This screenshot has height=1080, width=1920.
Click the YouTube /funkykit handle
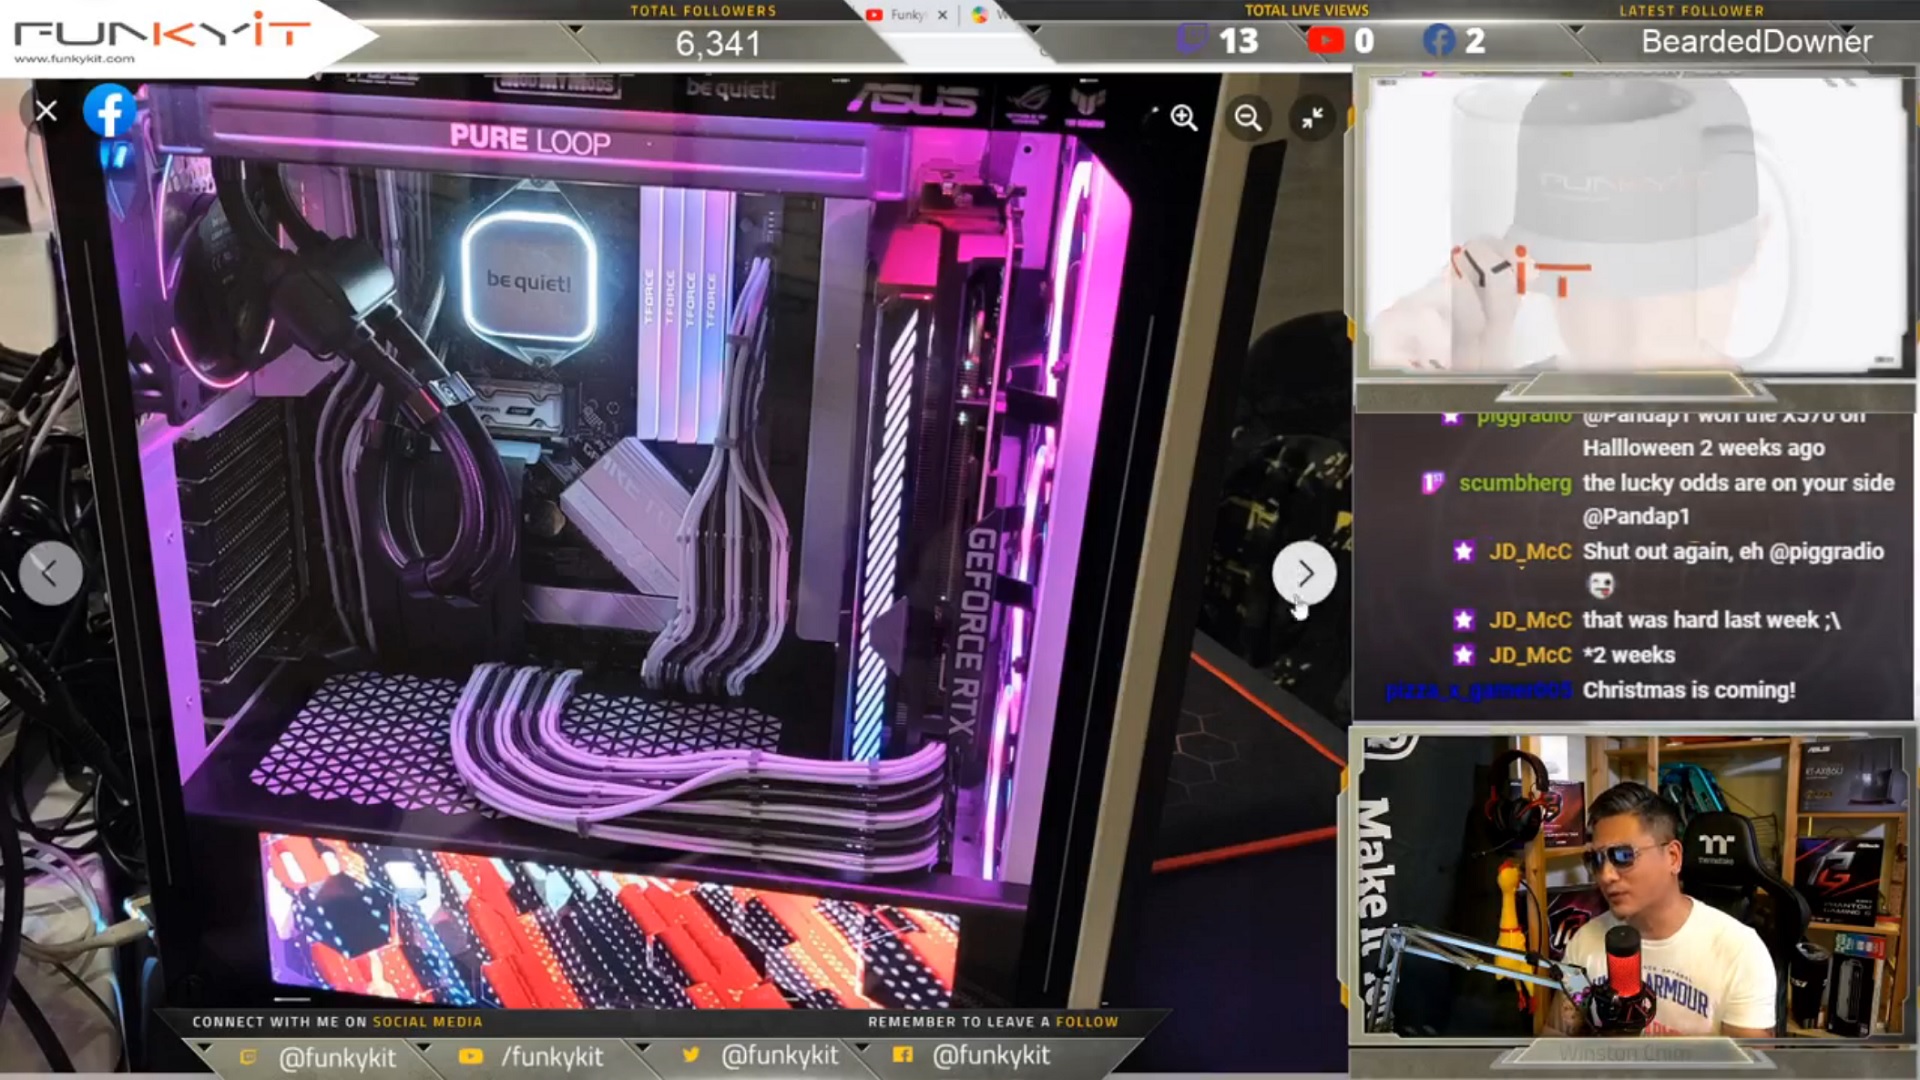click(552, 1057)
